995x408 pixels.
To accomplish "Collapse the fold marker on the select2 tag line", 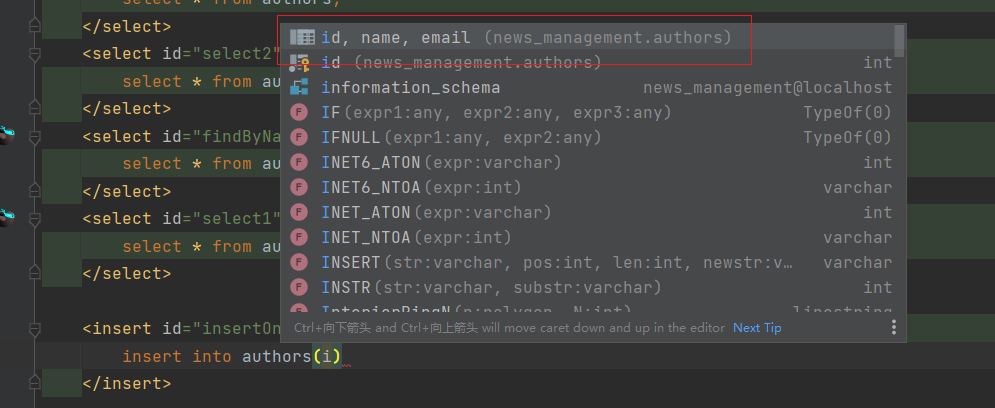I will pyautogui.click(x=35, y=54).
